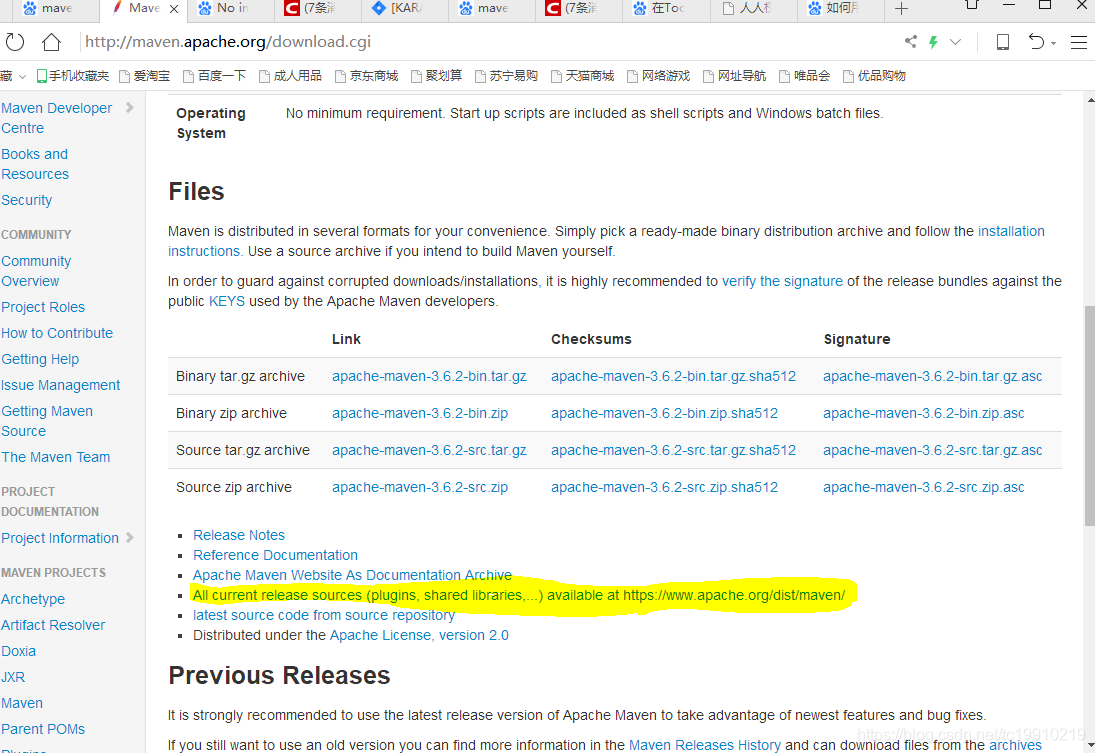The width and height of the screenshot is (1095, 753).
Task: Open the 天猫商城 bookmark
Action: [582, 75]
